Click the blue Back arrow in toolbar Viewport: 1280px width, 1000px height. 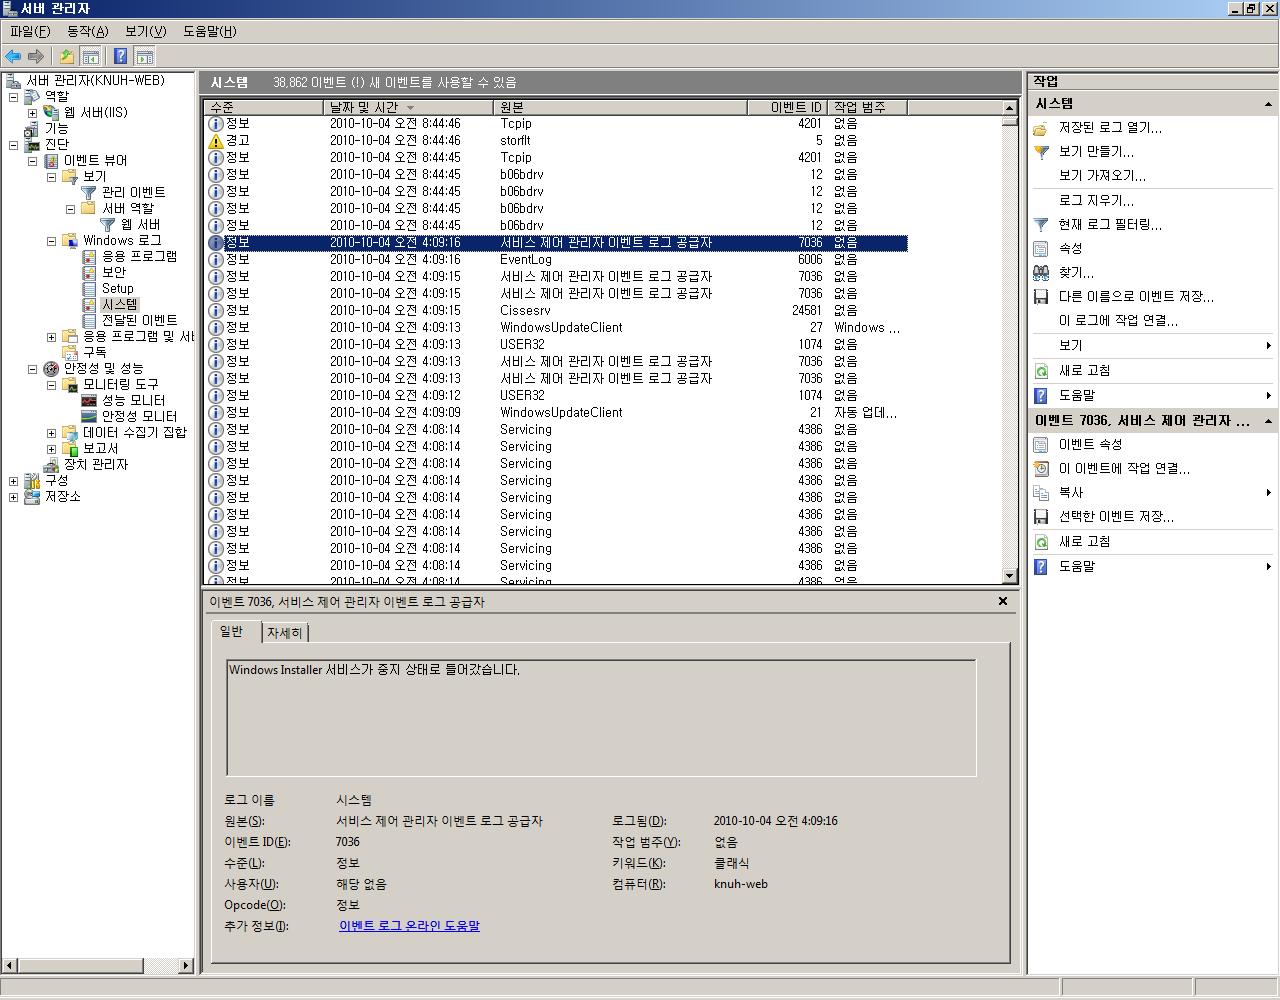click(x=13, y=57)
